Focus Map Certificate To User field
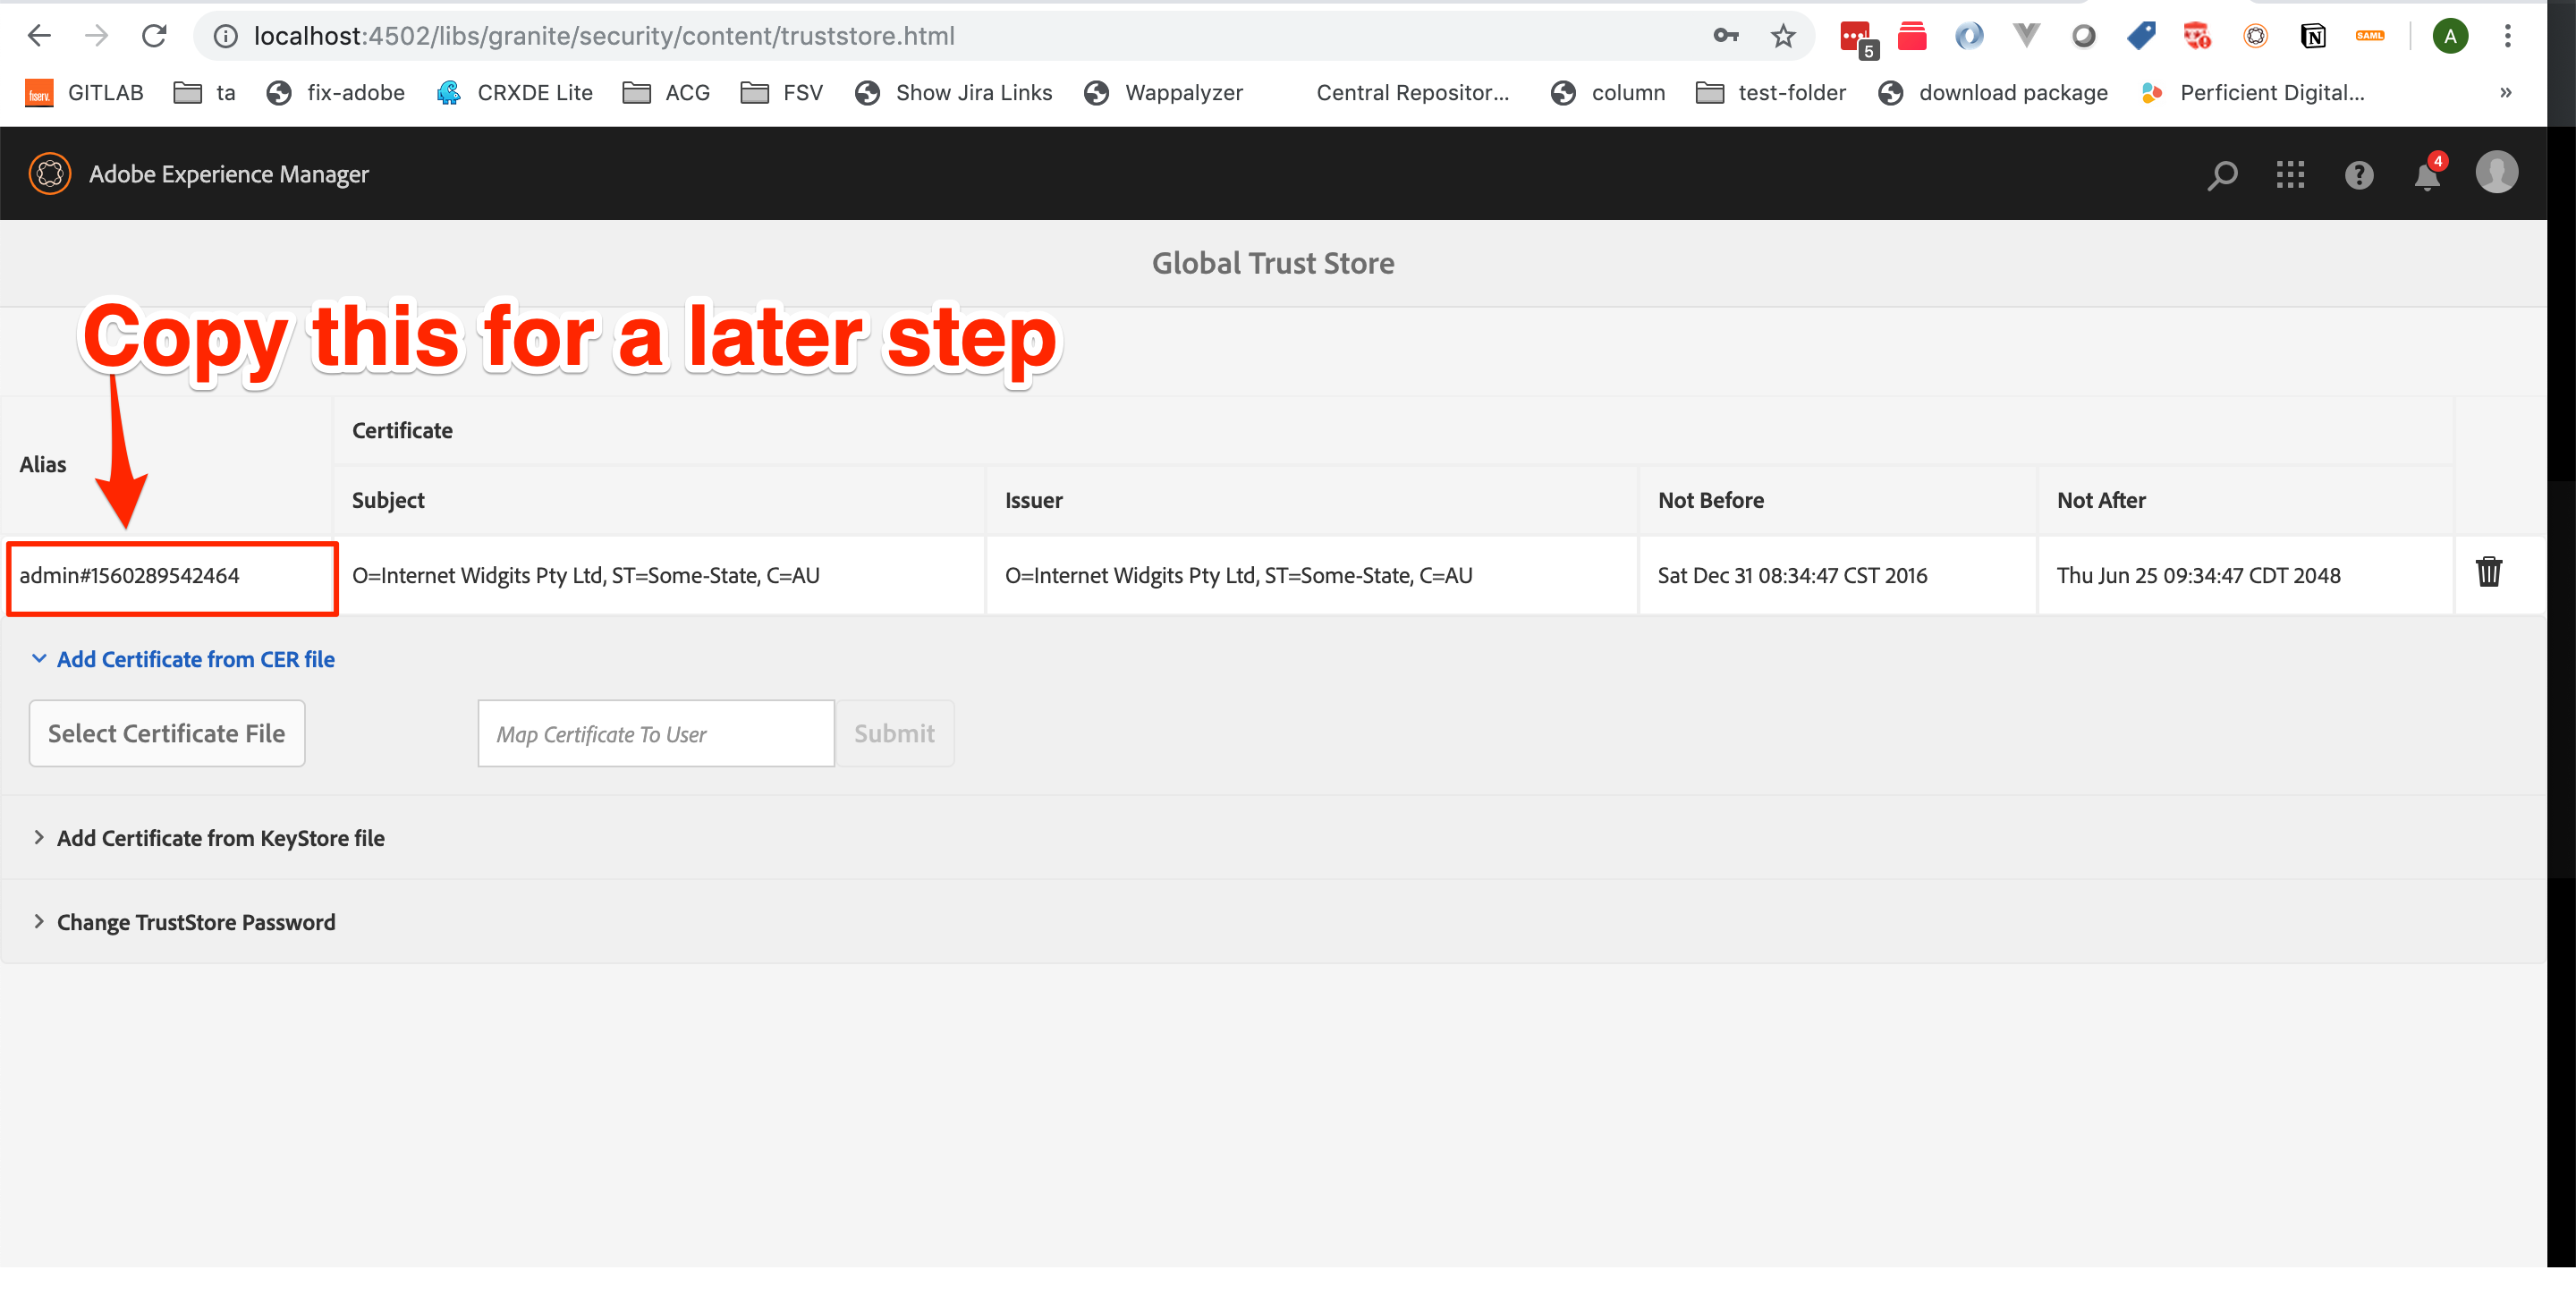This screenshot has height=1304, width=2576. tap(655, 733)
